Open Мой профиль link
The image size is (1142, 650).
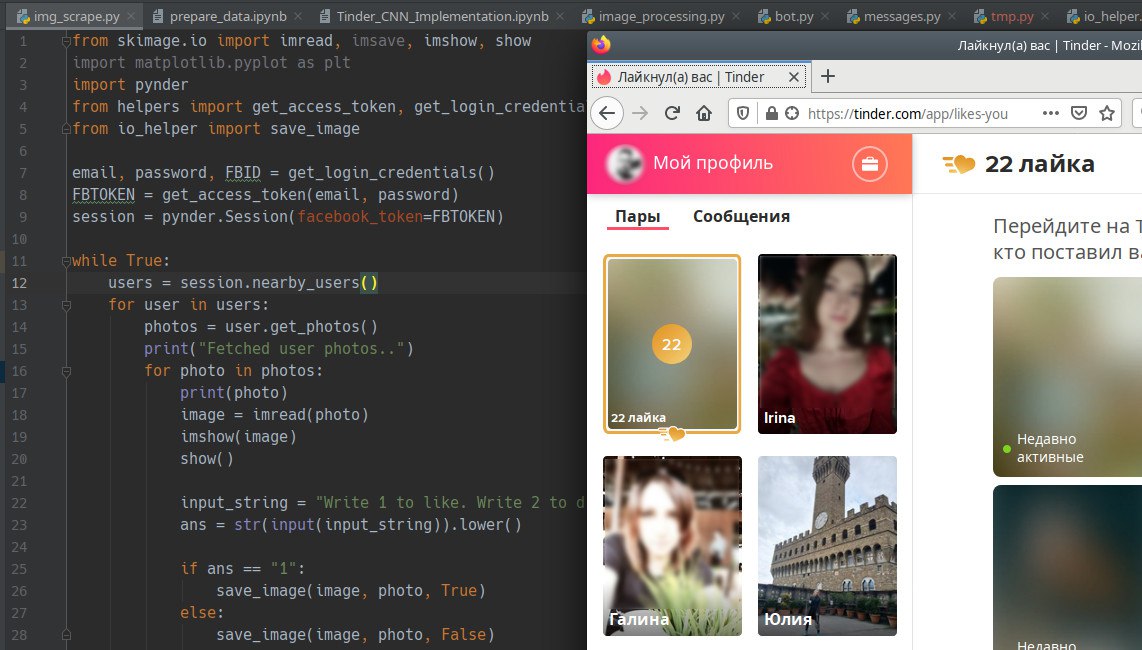(x=712, y=162)
